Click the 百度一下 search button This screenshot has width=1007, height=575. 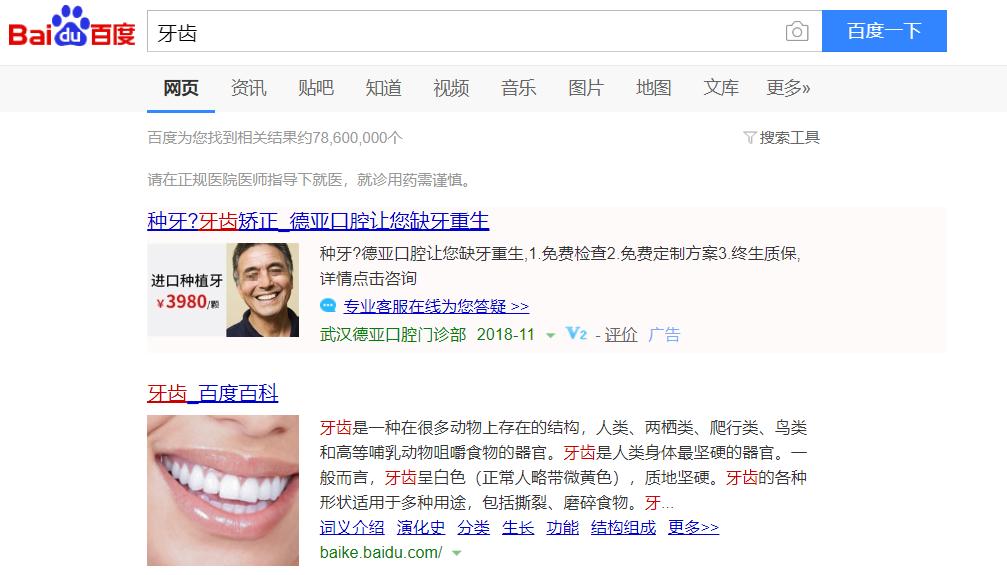coord(884,31)
